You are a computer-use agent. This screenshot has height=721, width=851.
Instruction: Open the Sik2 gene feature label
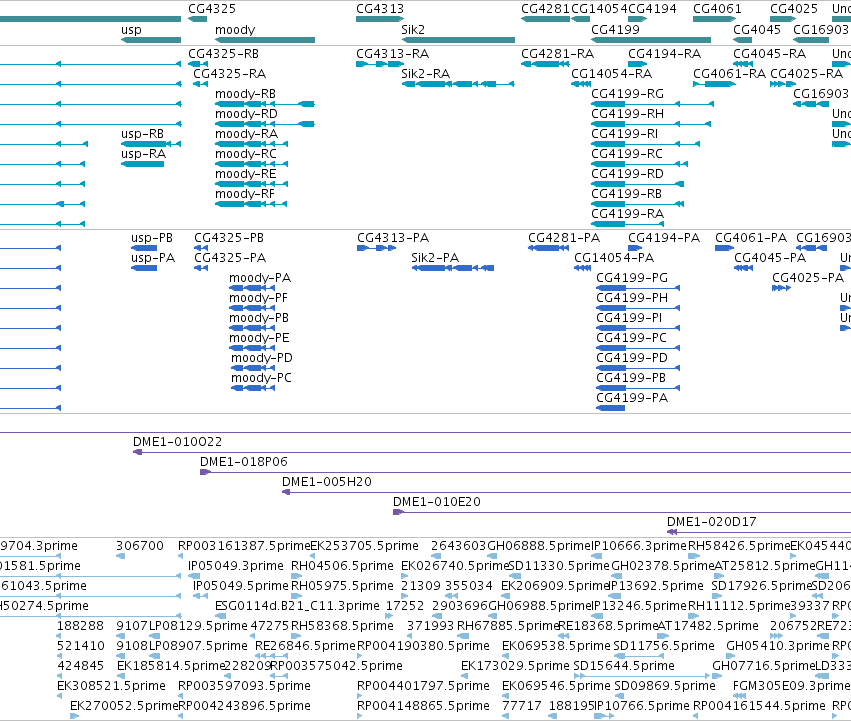tap(413, 30)
